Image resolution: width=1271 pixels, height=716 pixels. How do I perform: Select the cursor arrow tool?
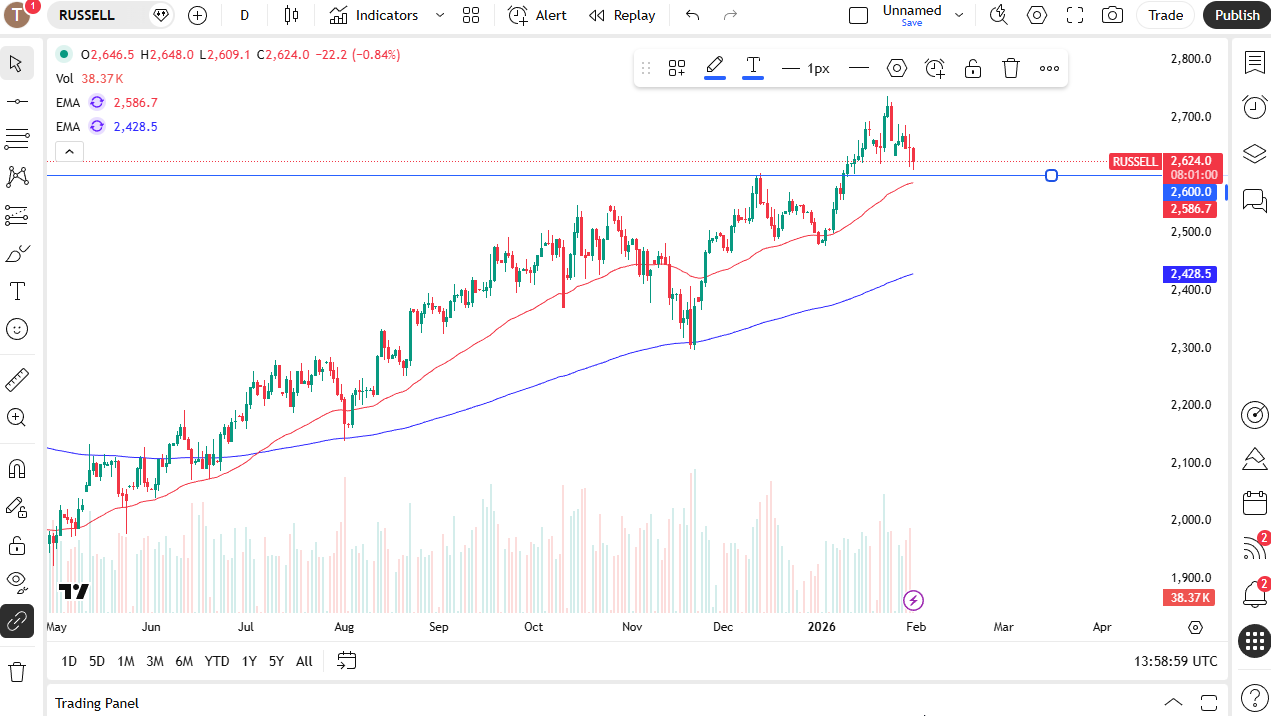click(x=17, y=64)
